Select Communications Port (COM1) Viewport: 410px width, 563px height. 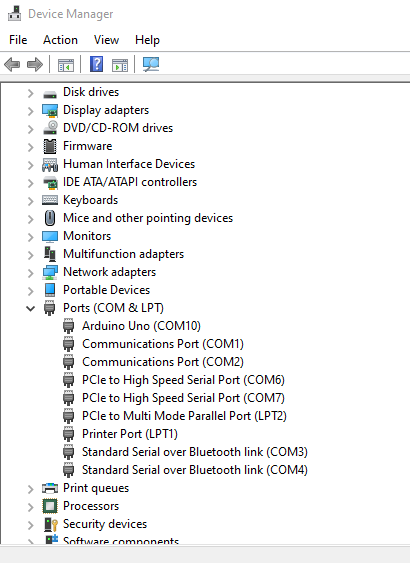click(163, 344)
